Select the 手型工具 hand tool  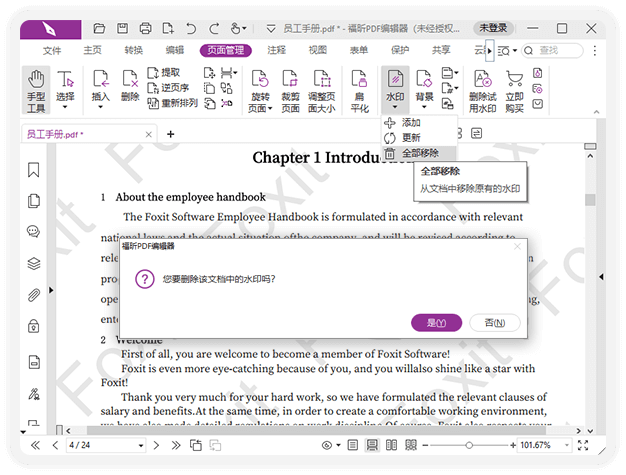36,91
